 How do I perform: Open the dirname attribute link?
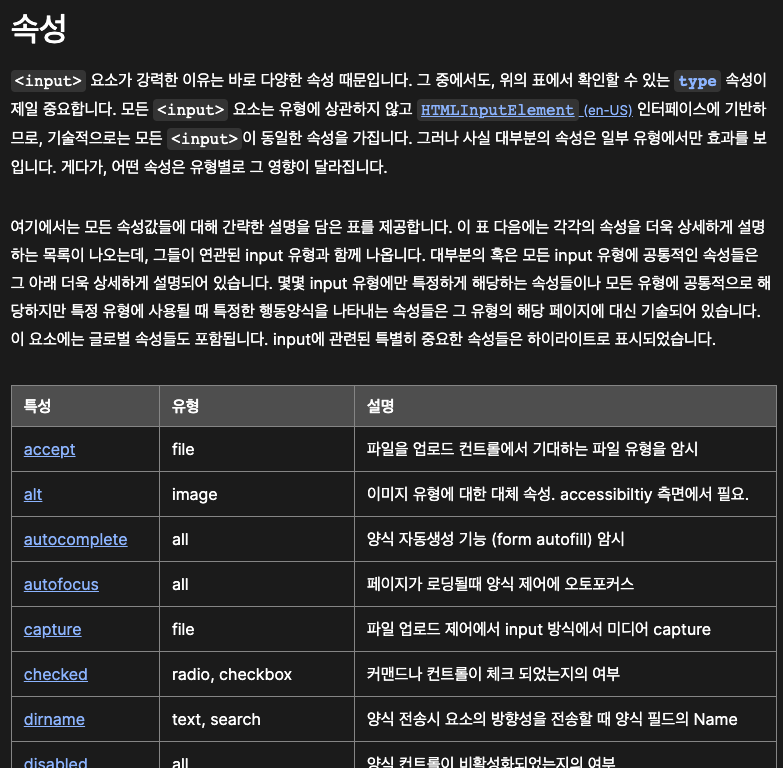54,719
